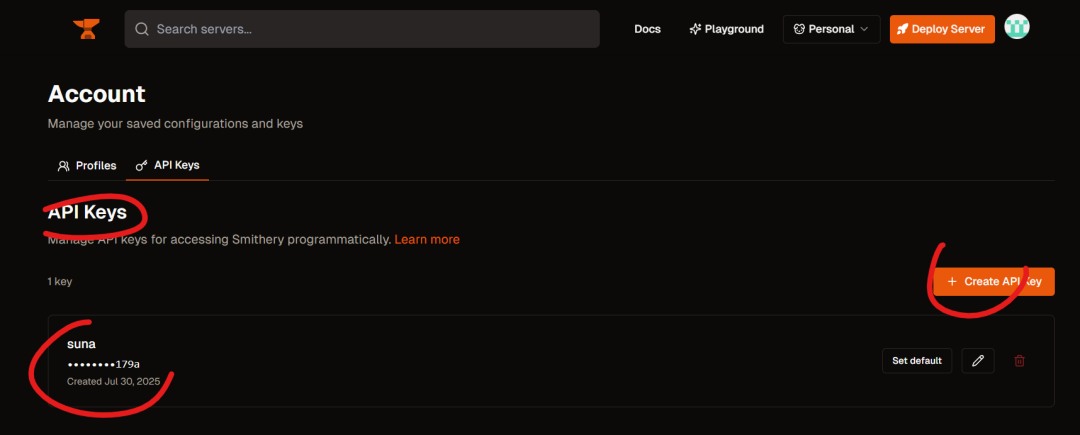Edit the suna key with pencil icon

[977, 361]
